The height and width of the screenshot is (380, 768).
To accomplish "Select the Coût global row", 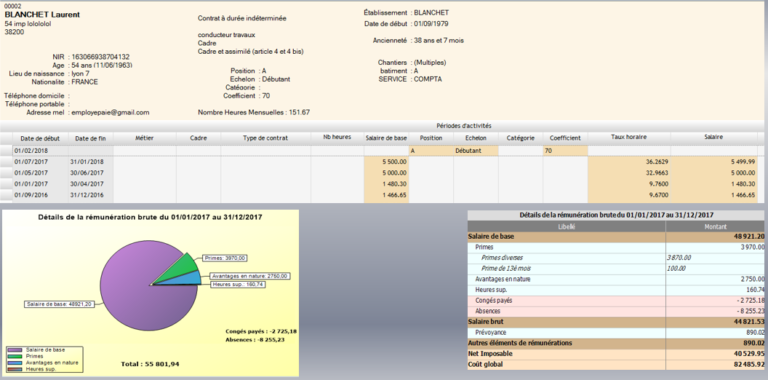I will pyautogui.click(x=616, y=364).
